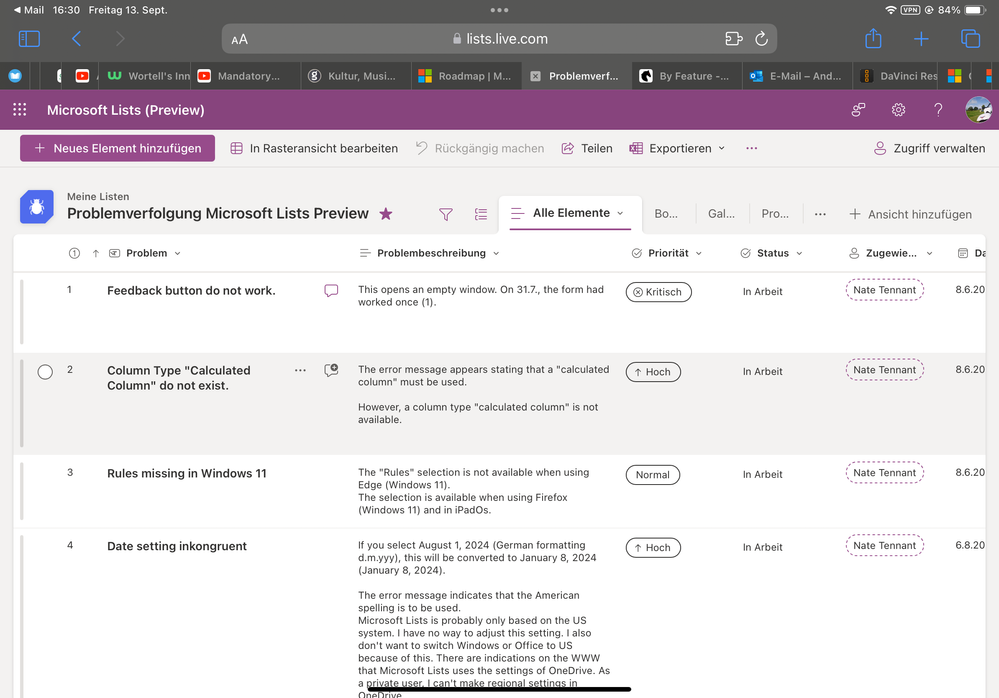The height and width of the screenshot is (698, 999).
Task: Click the info column header icon
Action: 75,253
